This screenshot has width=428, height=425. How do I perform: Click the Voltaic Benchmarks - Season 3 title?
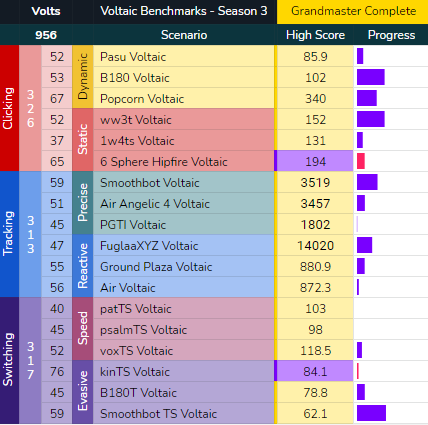(184, 11)
